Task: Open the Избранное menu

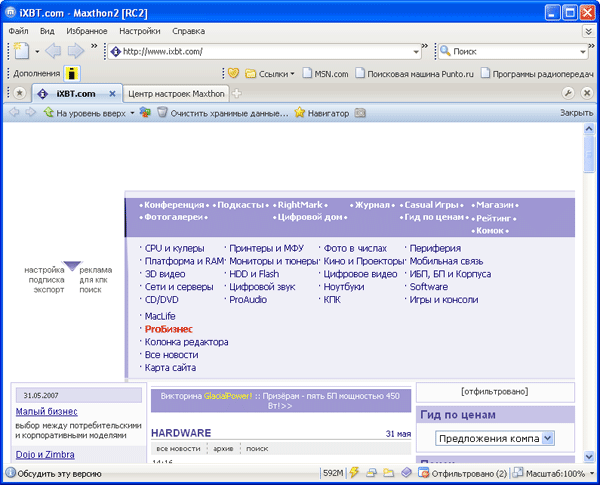Action: [x=86, y=31]
